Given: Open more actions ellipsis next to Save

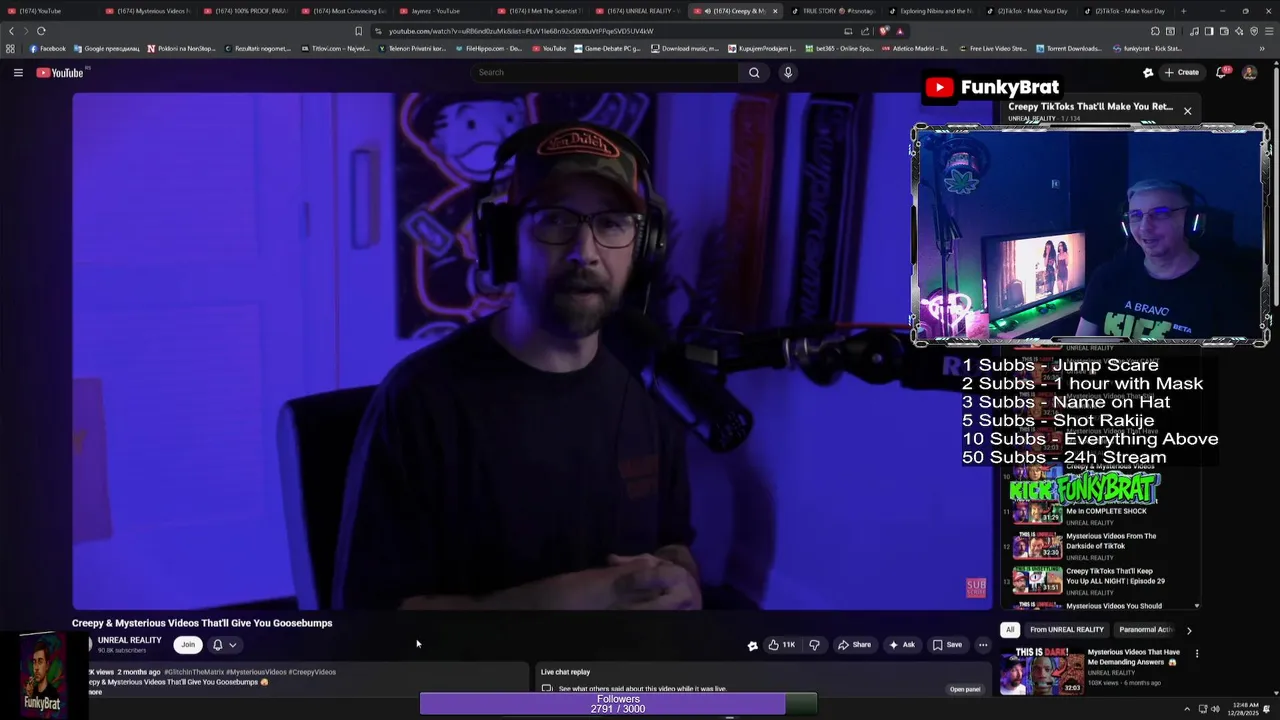Looking at the screenshot, I should (x=983, y=645).
